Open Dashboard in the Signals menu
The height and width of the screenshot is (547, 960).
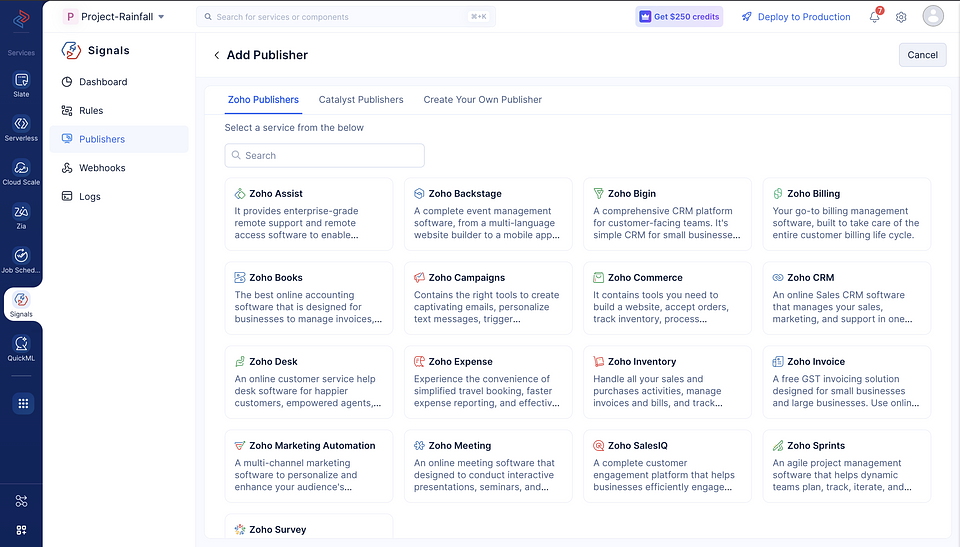119,82
